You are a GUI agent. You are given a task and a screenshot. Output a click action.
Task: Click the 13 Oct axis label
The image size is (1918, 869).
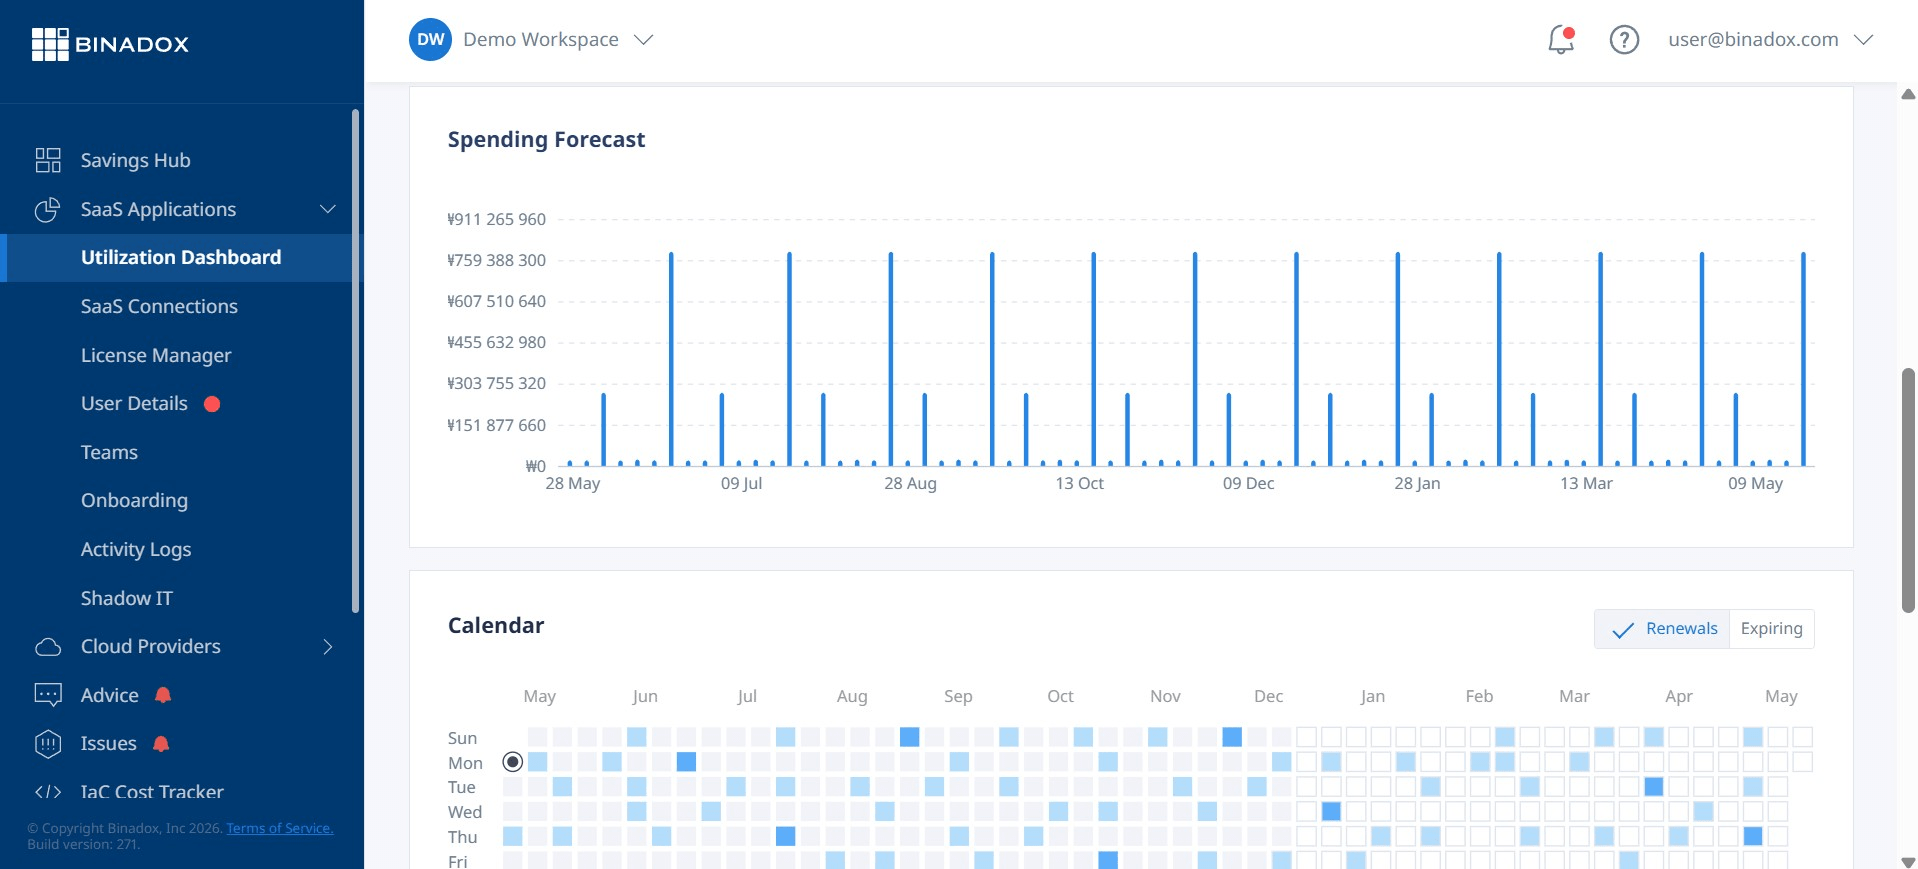point(1079,484)
